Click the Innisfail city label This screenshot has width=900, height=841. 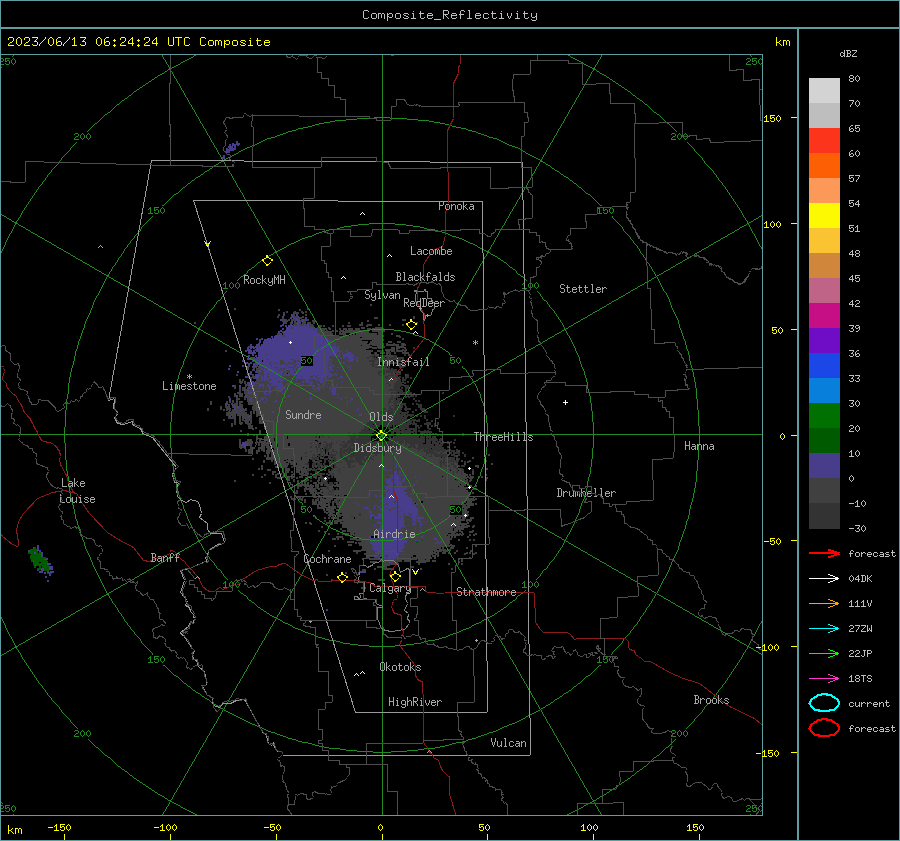pos(403,362)
